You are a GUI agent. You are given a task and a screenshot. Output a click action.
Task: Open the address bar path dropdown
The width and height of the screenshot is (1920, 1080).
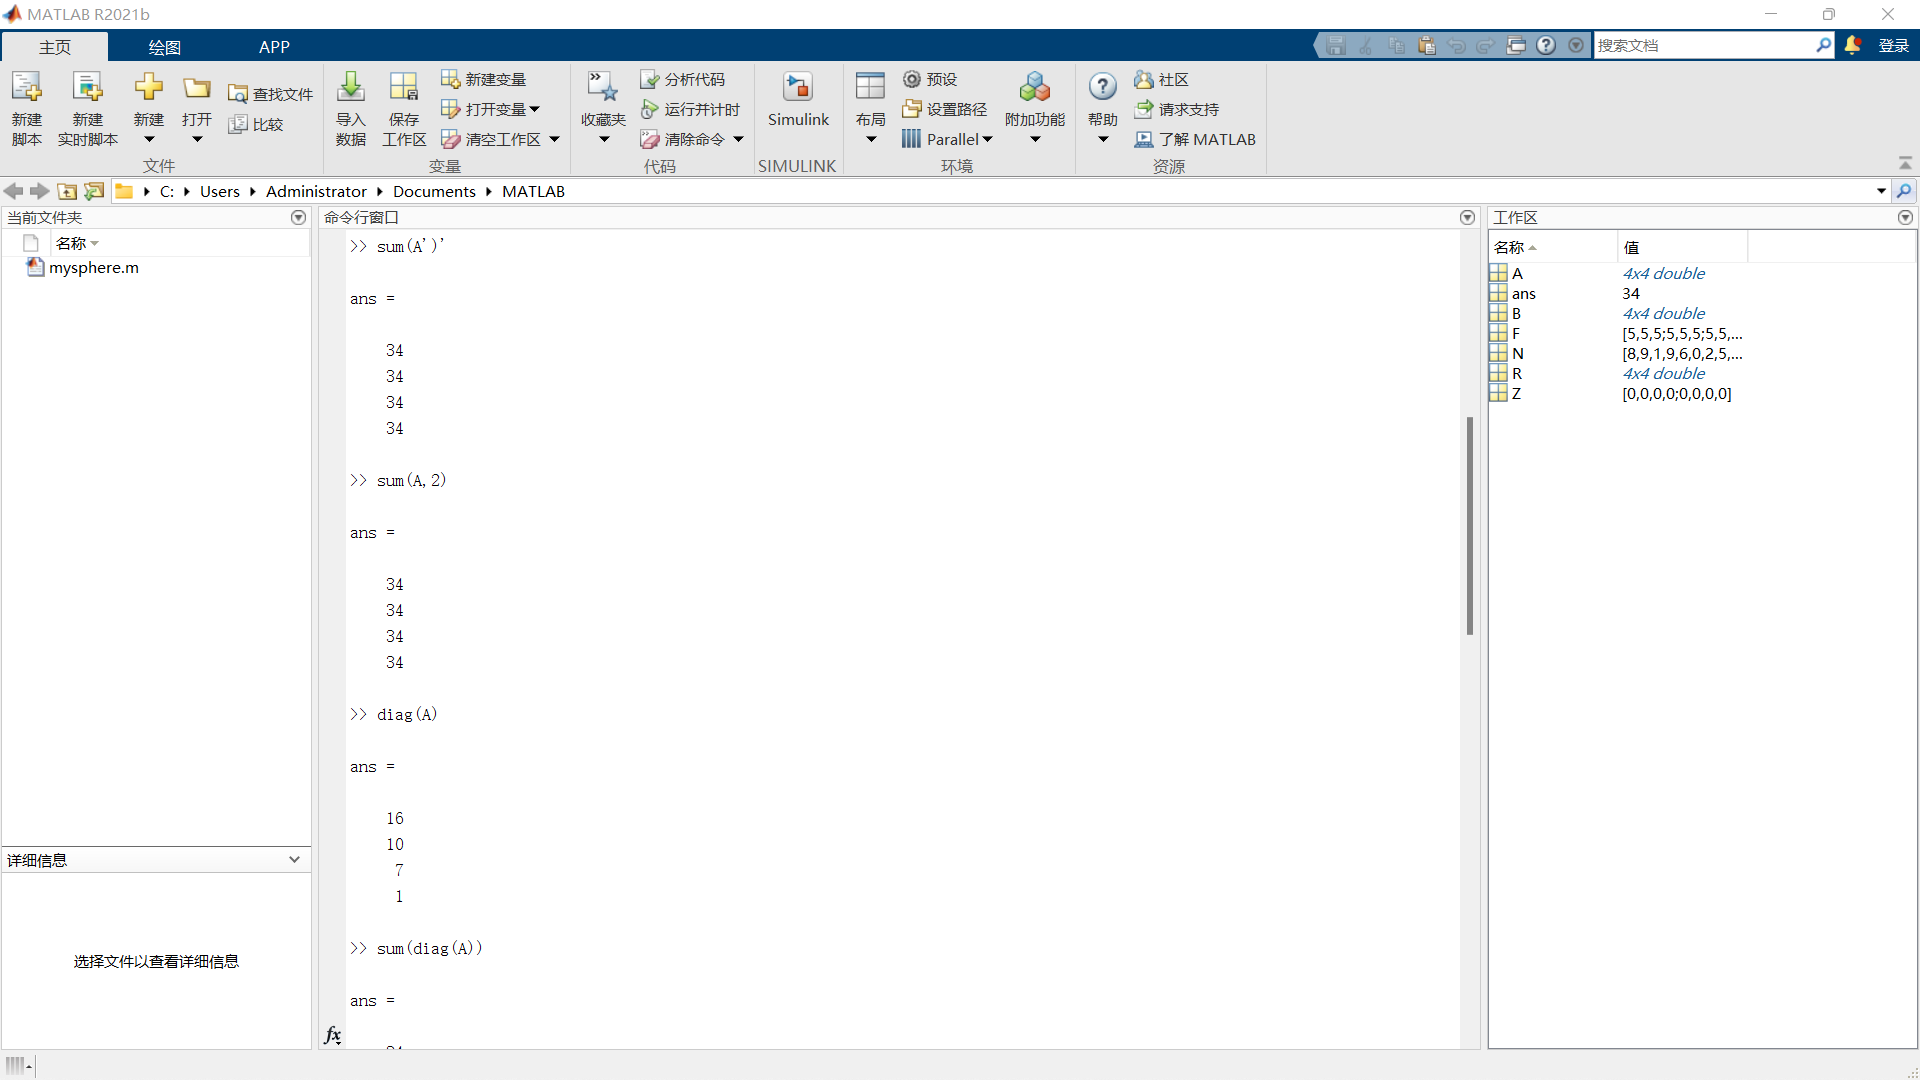coord(1881,191)
